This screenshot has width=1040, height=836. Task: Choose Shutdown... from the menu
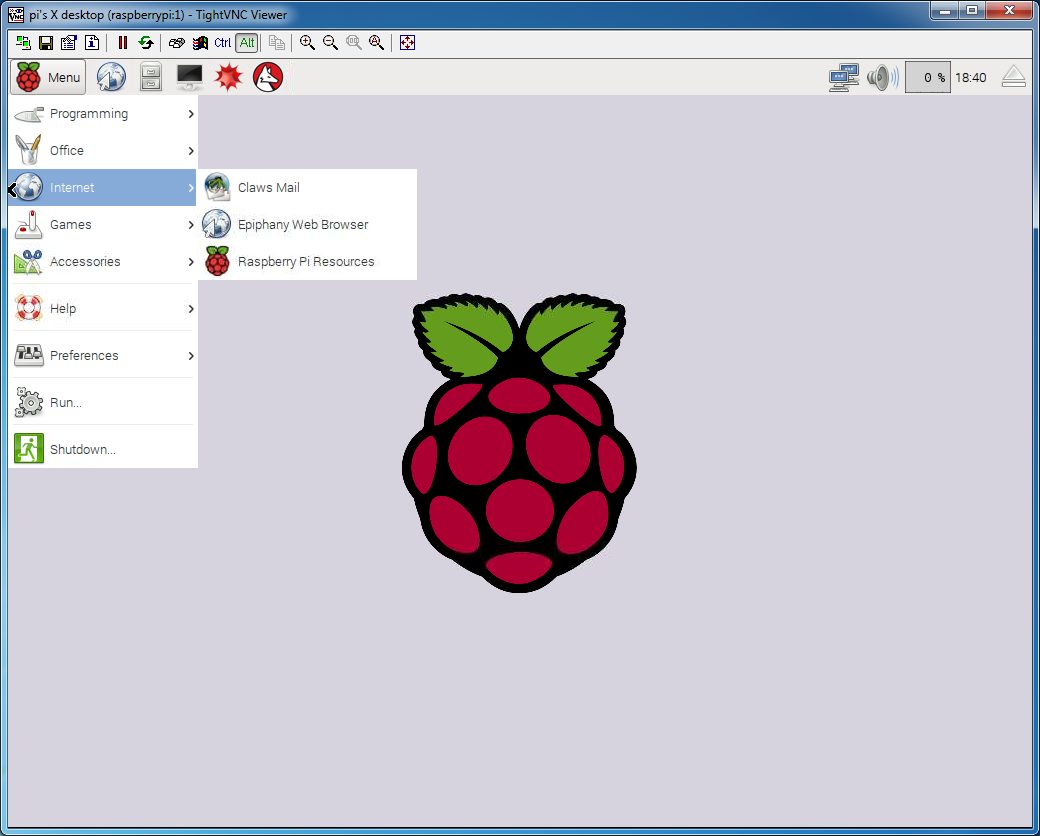[x=103, y=449]
